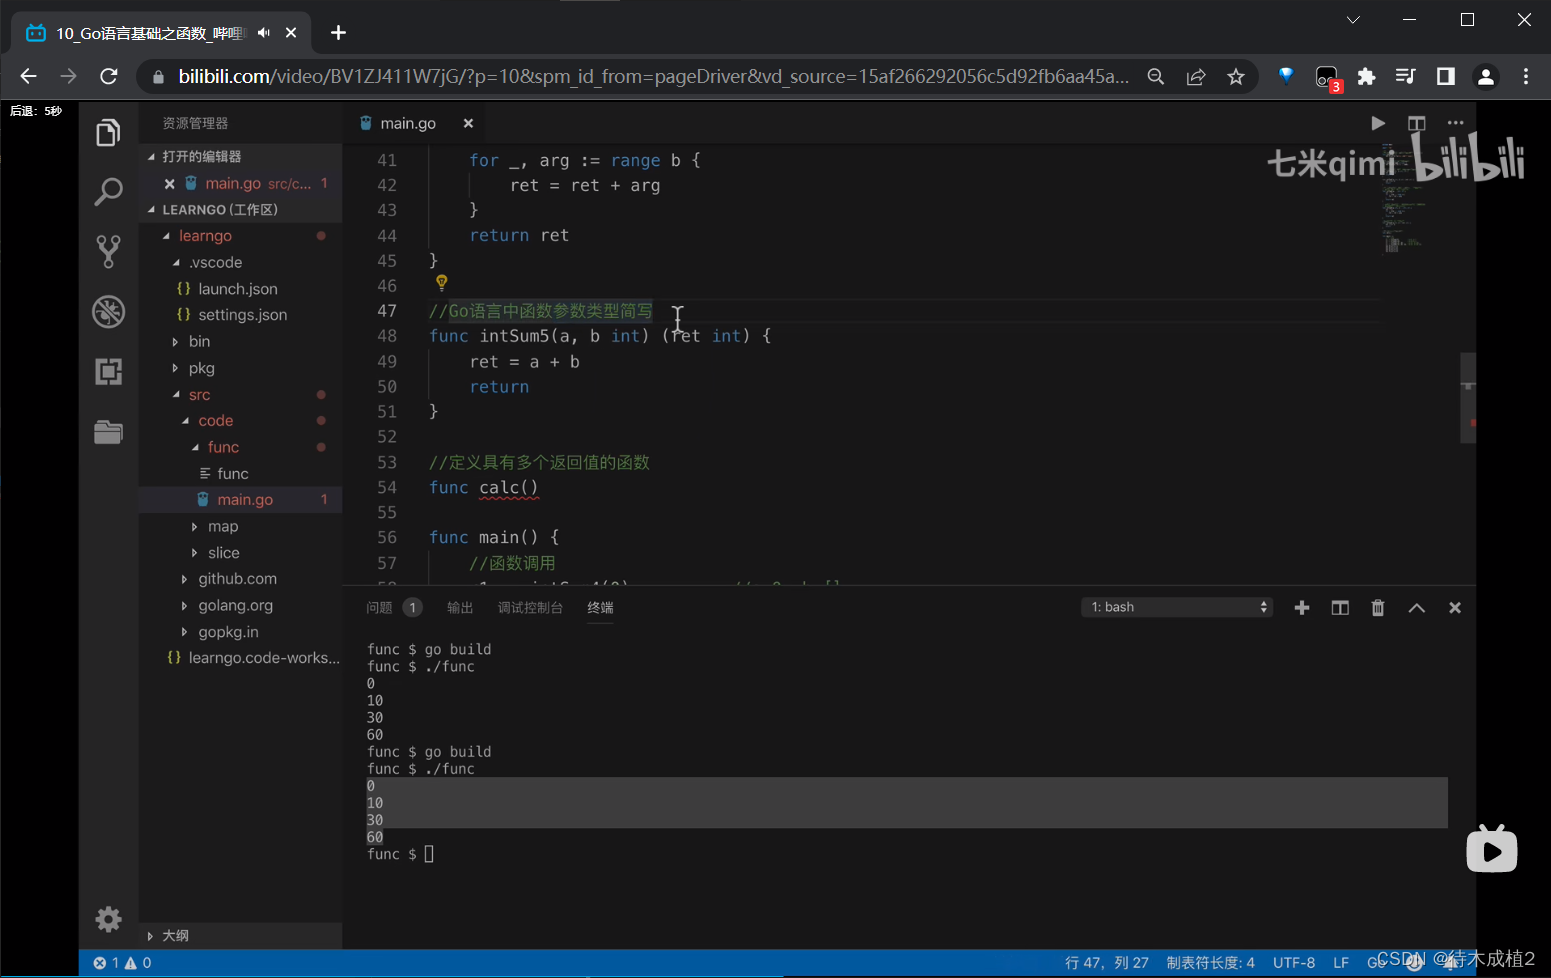Expand the golang.org folder
The height and width of the screenshot is (978, 1551).
coord(185,606)
